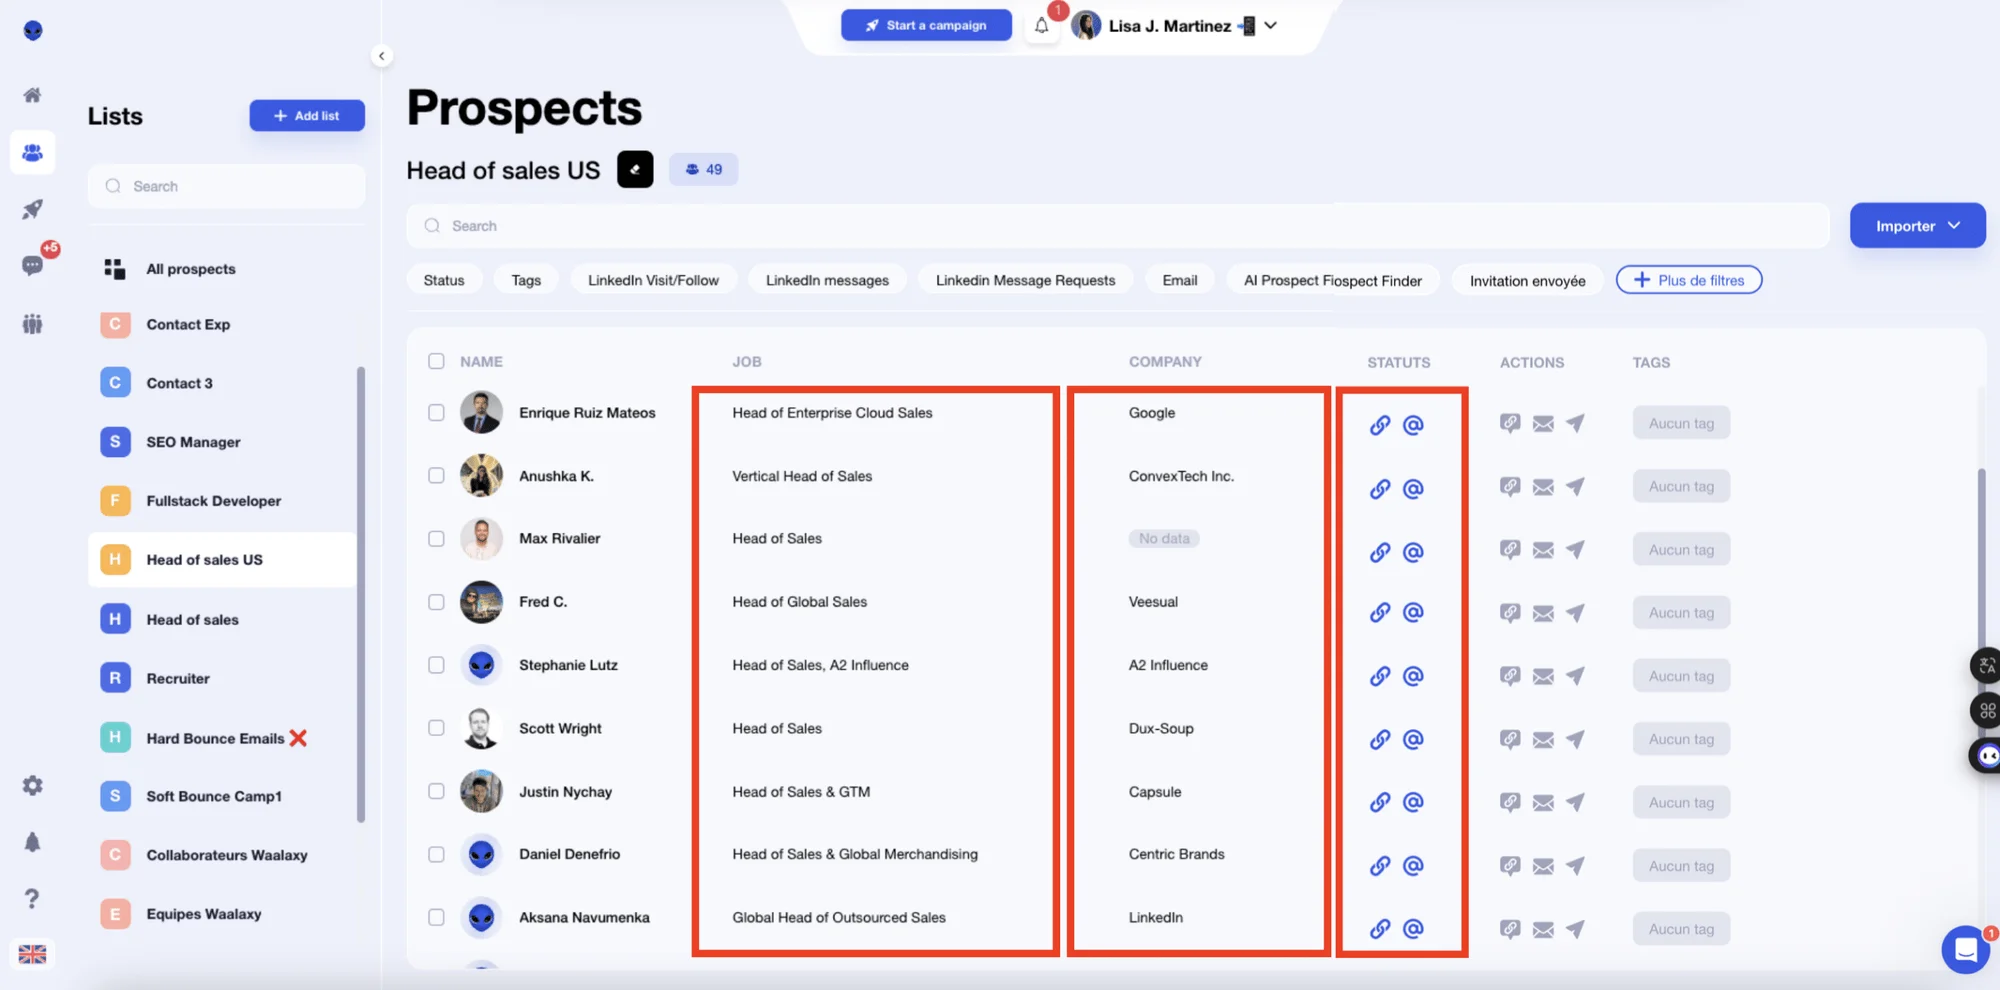Focus the prospects search field
Viewport: 2000px width, 990px height.
[x=1118, y=226]
